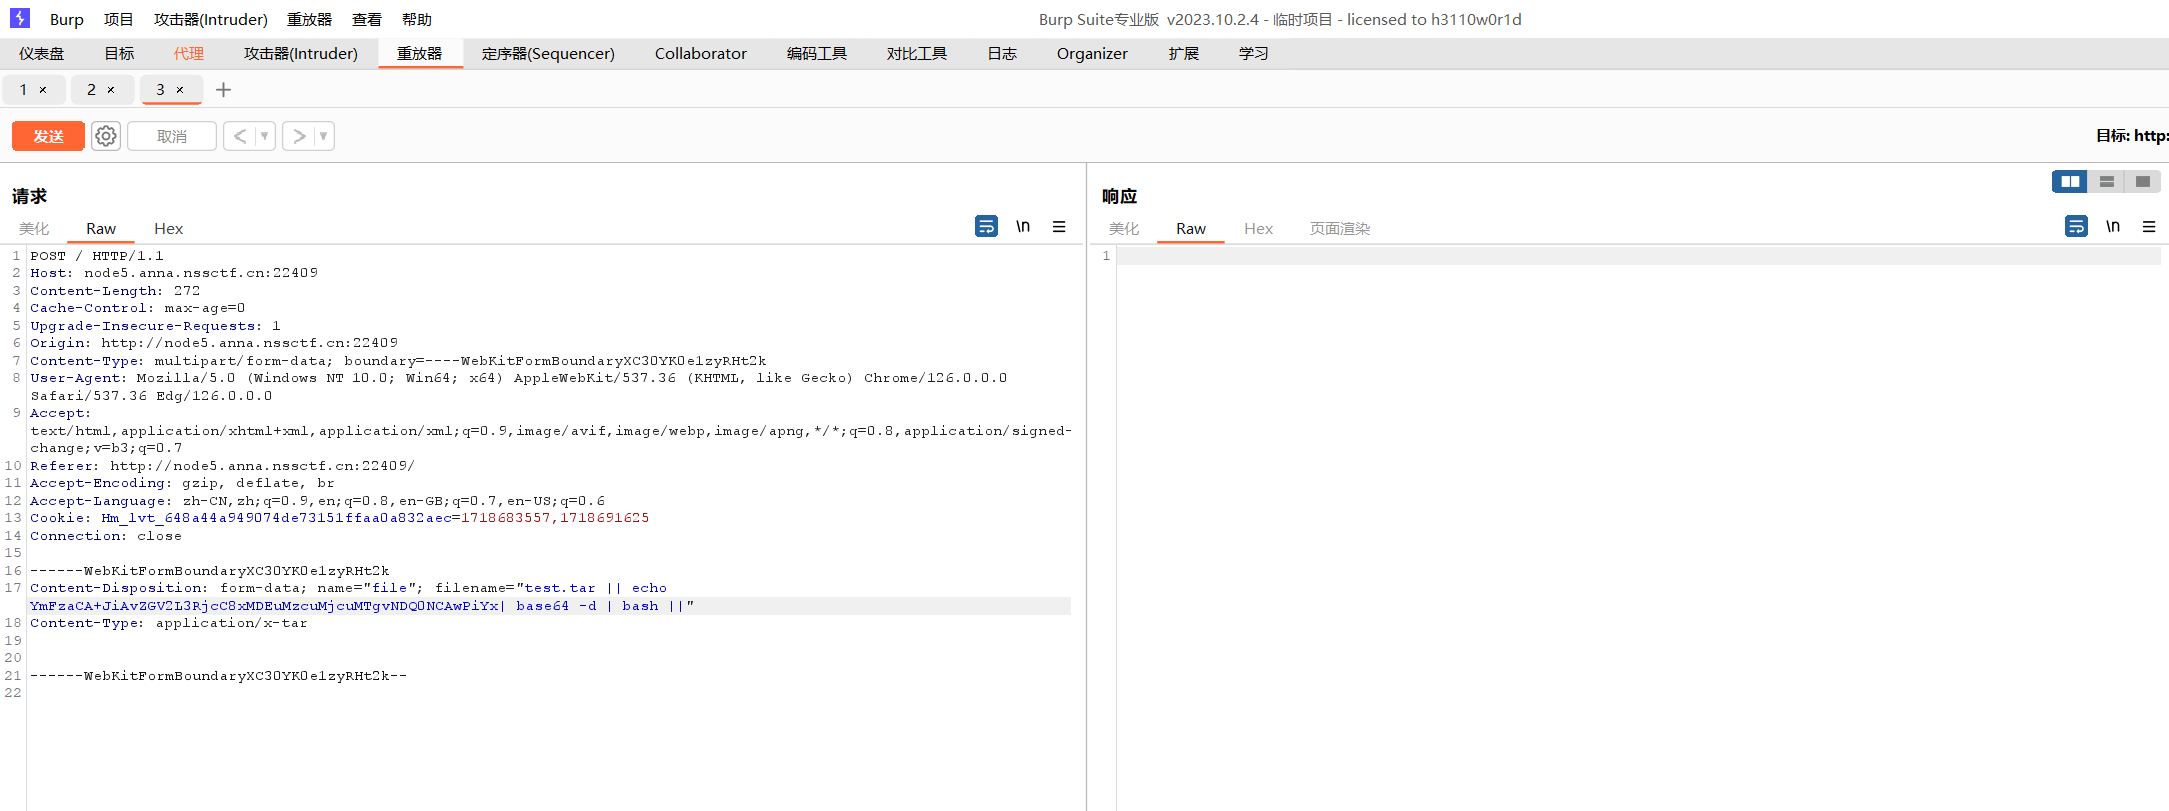Viewport: 2169px width, 811px height.
Task: Select Repeater tab 3
Action: click(160, 90)
